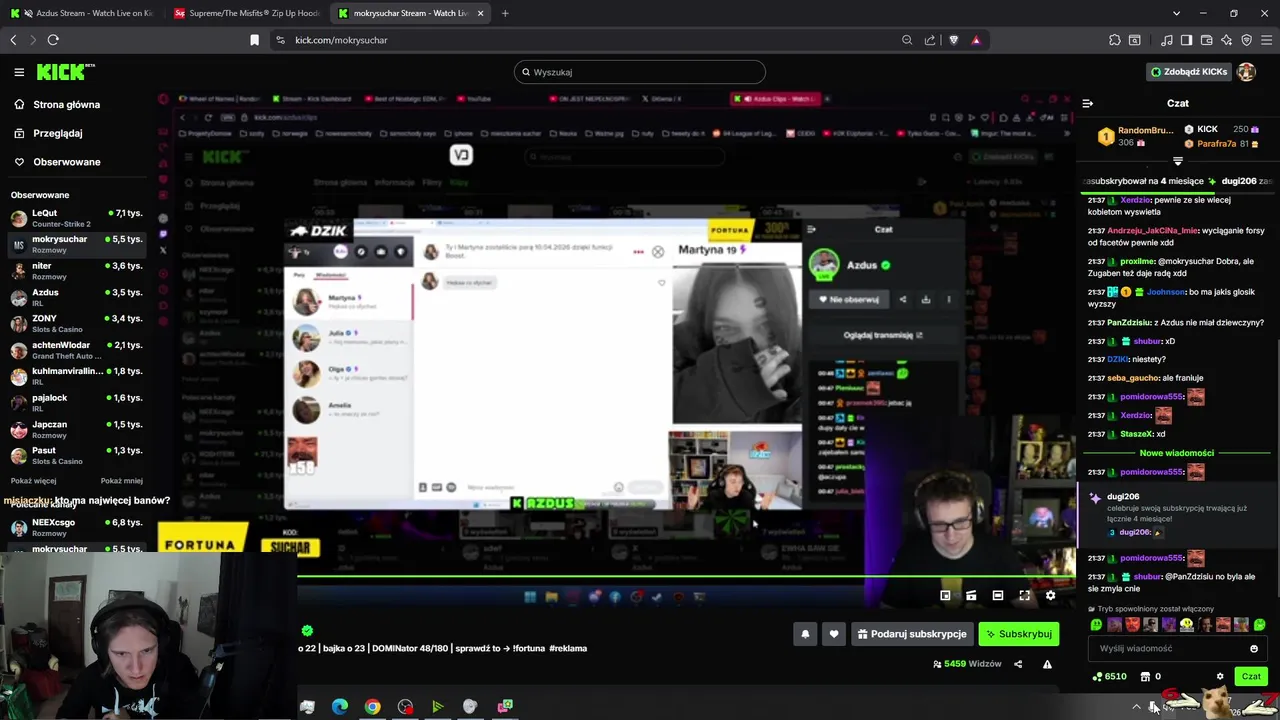
Task: Enable stream notifications bell
Action: pyautogui.click(x=805, y=634)
